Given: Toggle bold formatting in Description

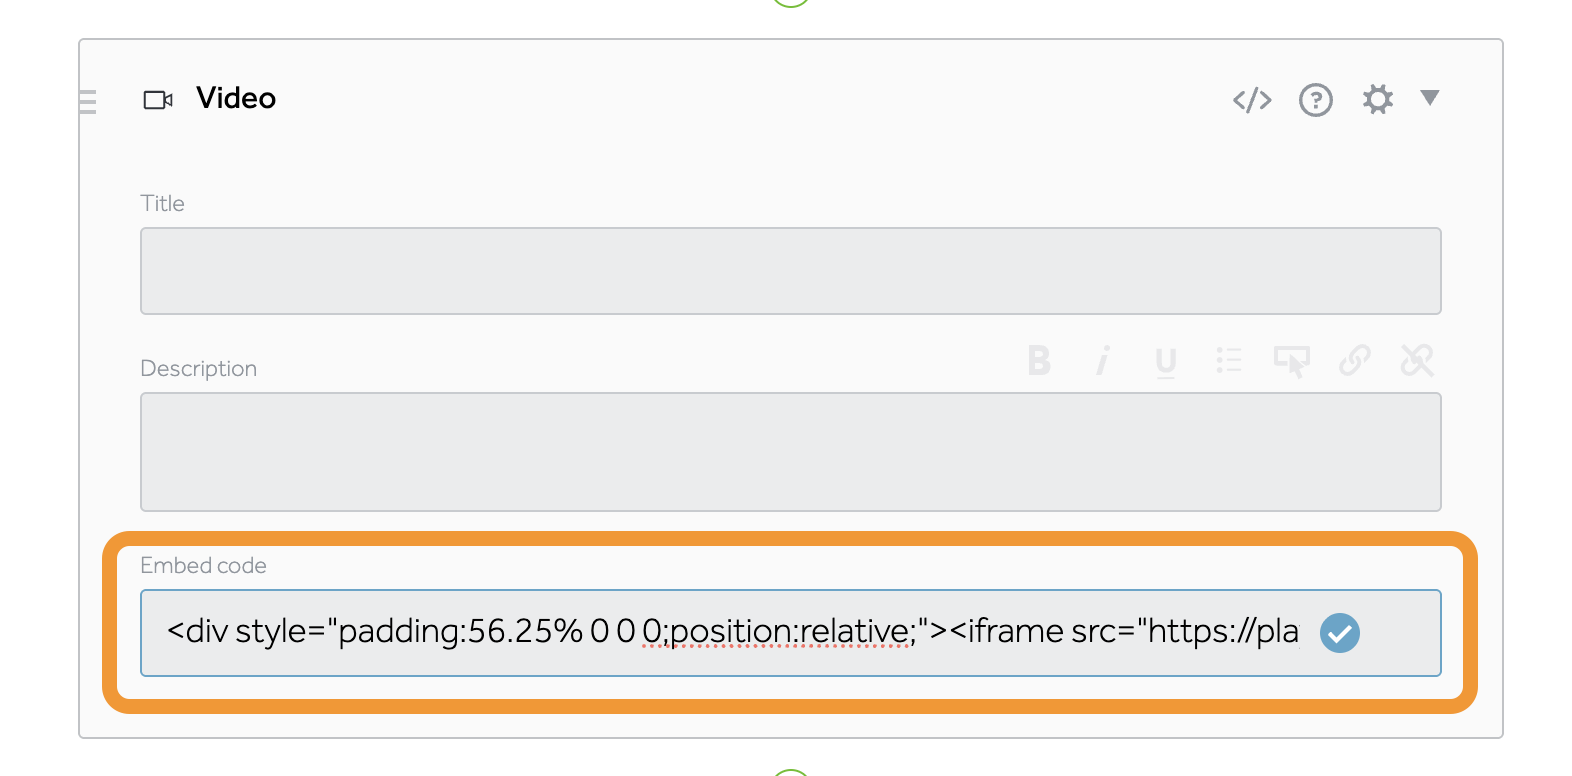Looking at the screenshot, I should point(1039,360).
